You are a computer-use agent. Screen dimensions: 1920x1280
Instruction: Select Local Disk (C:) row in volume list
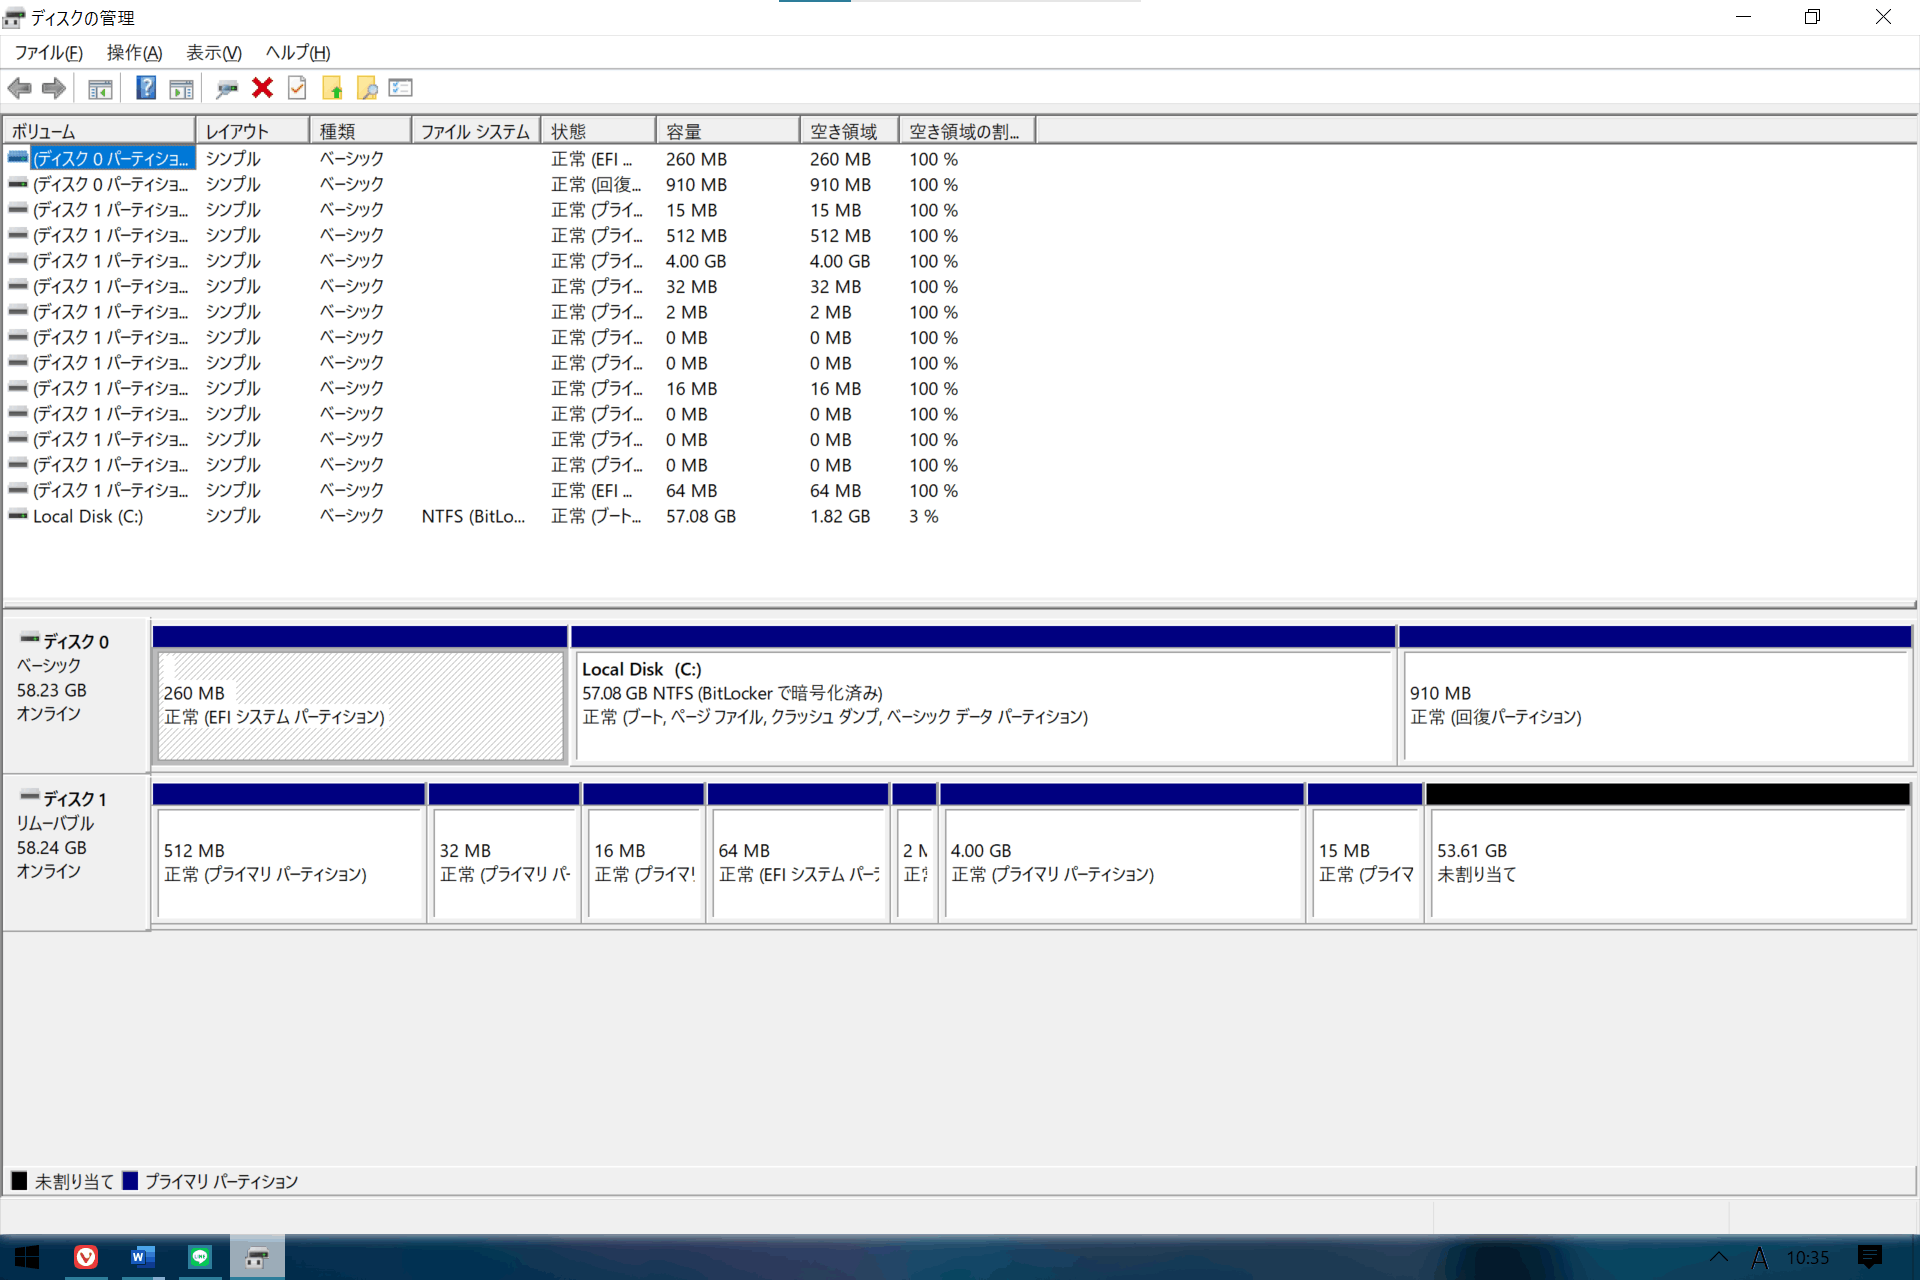88,516
